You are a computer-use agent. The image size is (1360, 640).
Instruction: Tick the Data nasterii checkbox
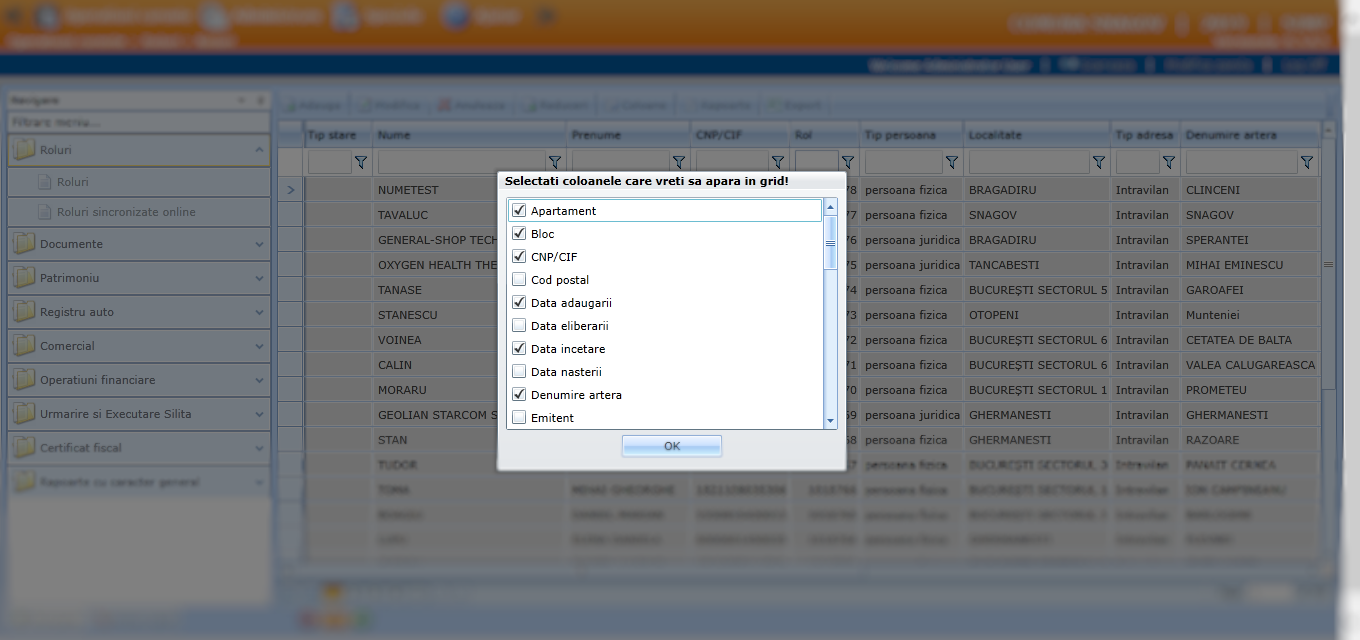point(519,372)
